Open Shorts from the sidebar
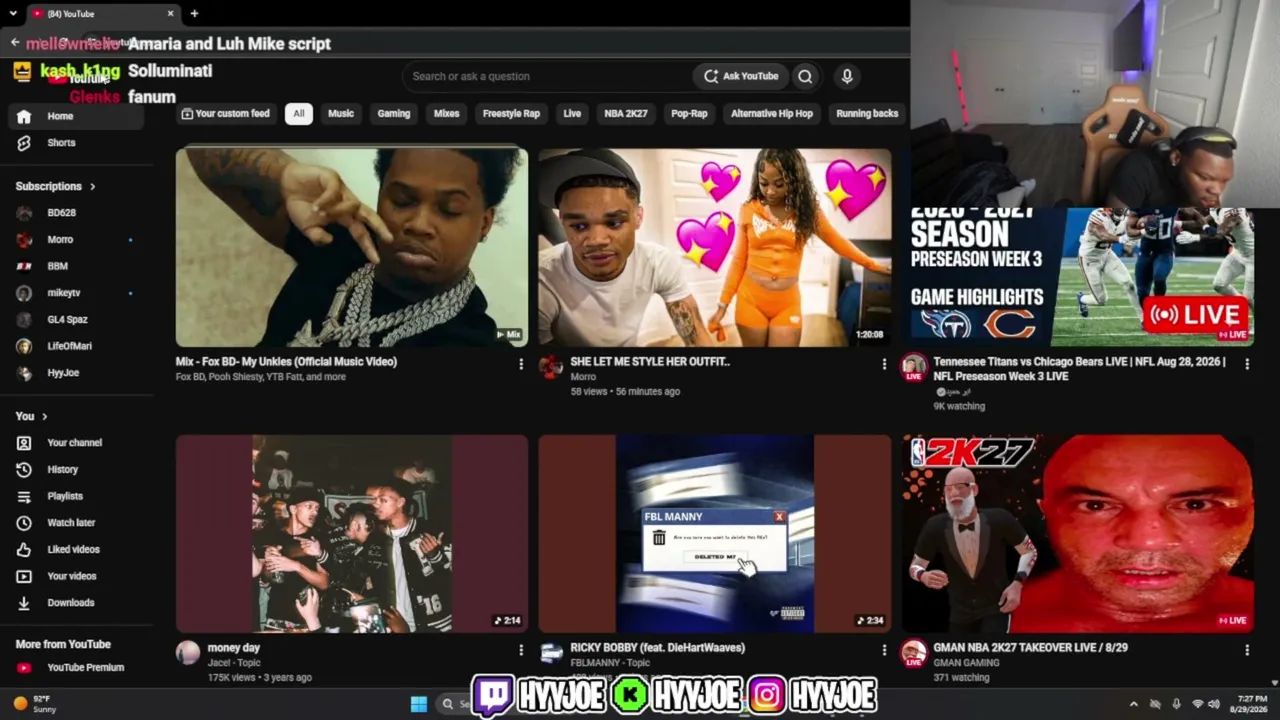Image resolution: width=1280 pixels, height=720 pixels. [x=75, y=143]
